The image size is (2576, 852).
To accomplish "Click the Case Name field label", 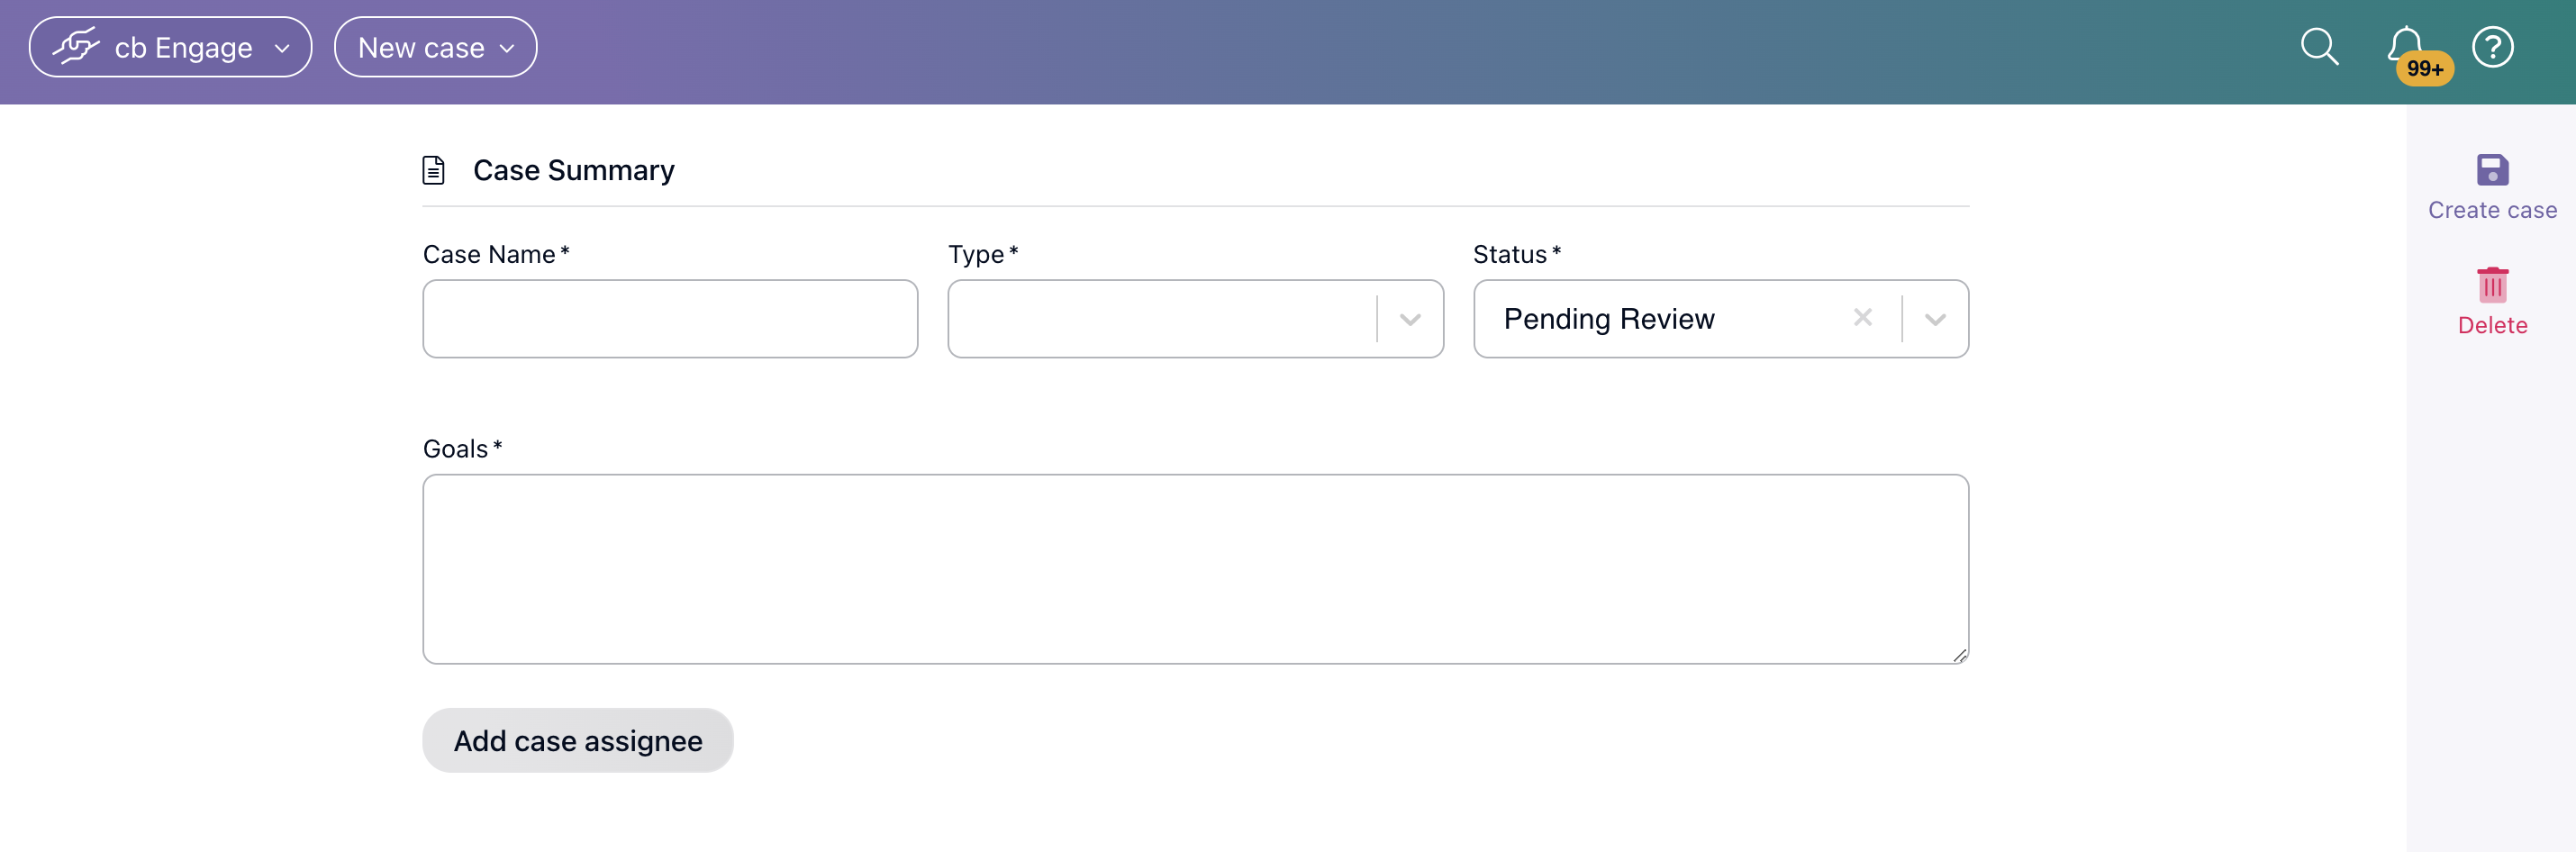I will coord(496,255).
